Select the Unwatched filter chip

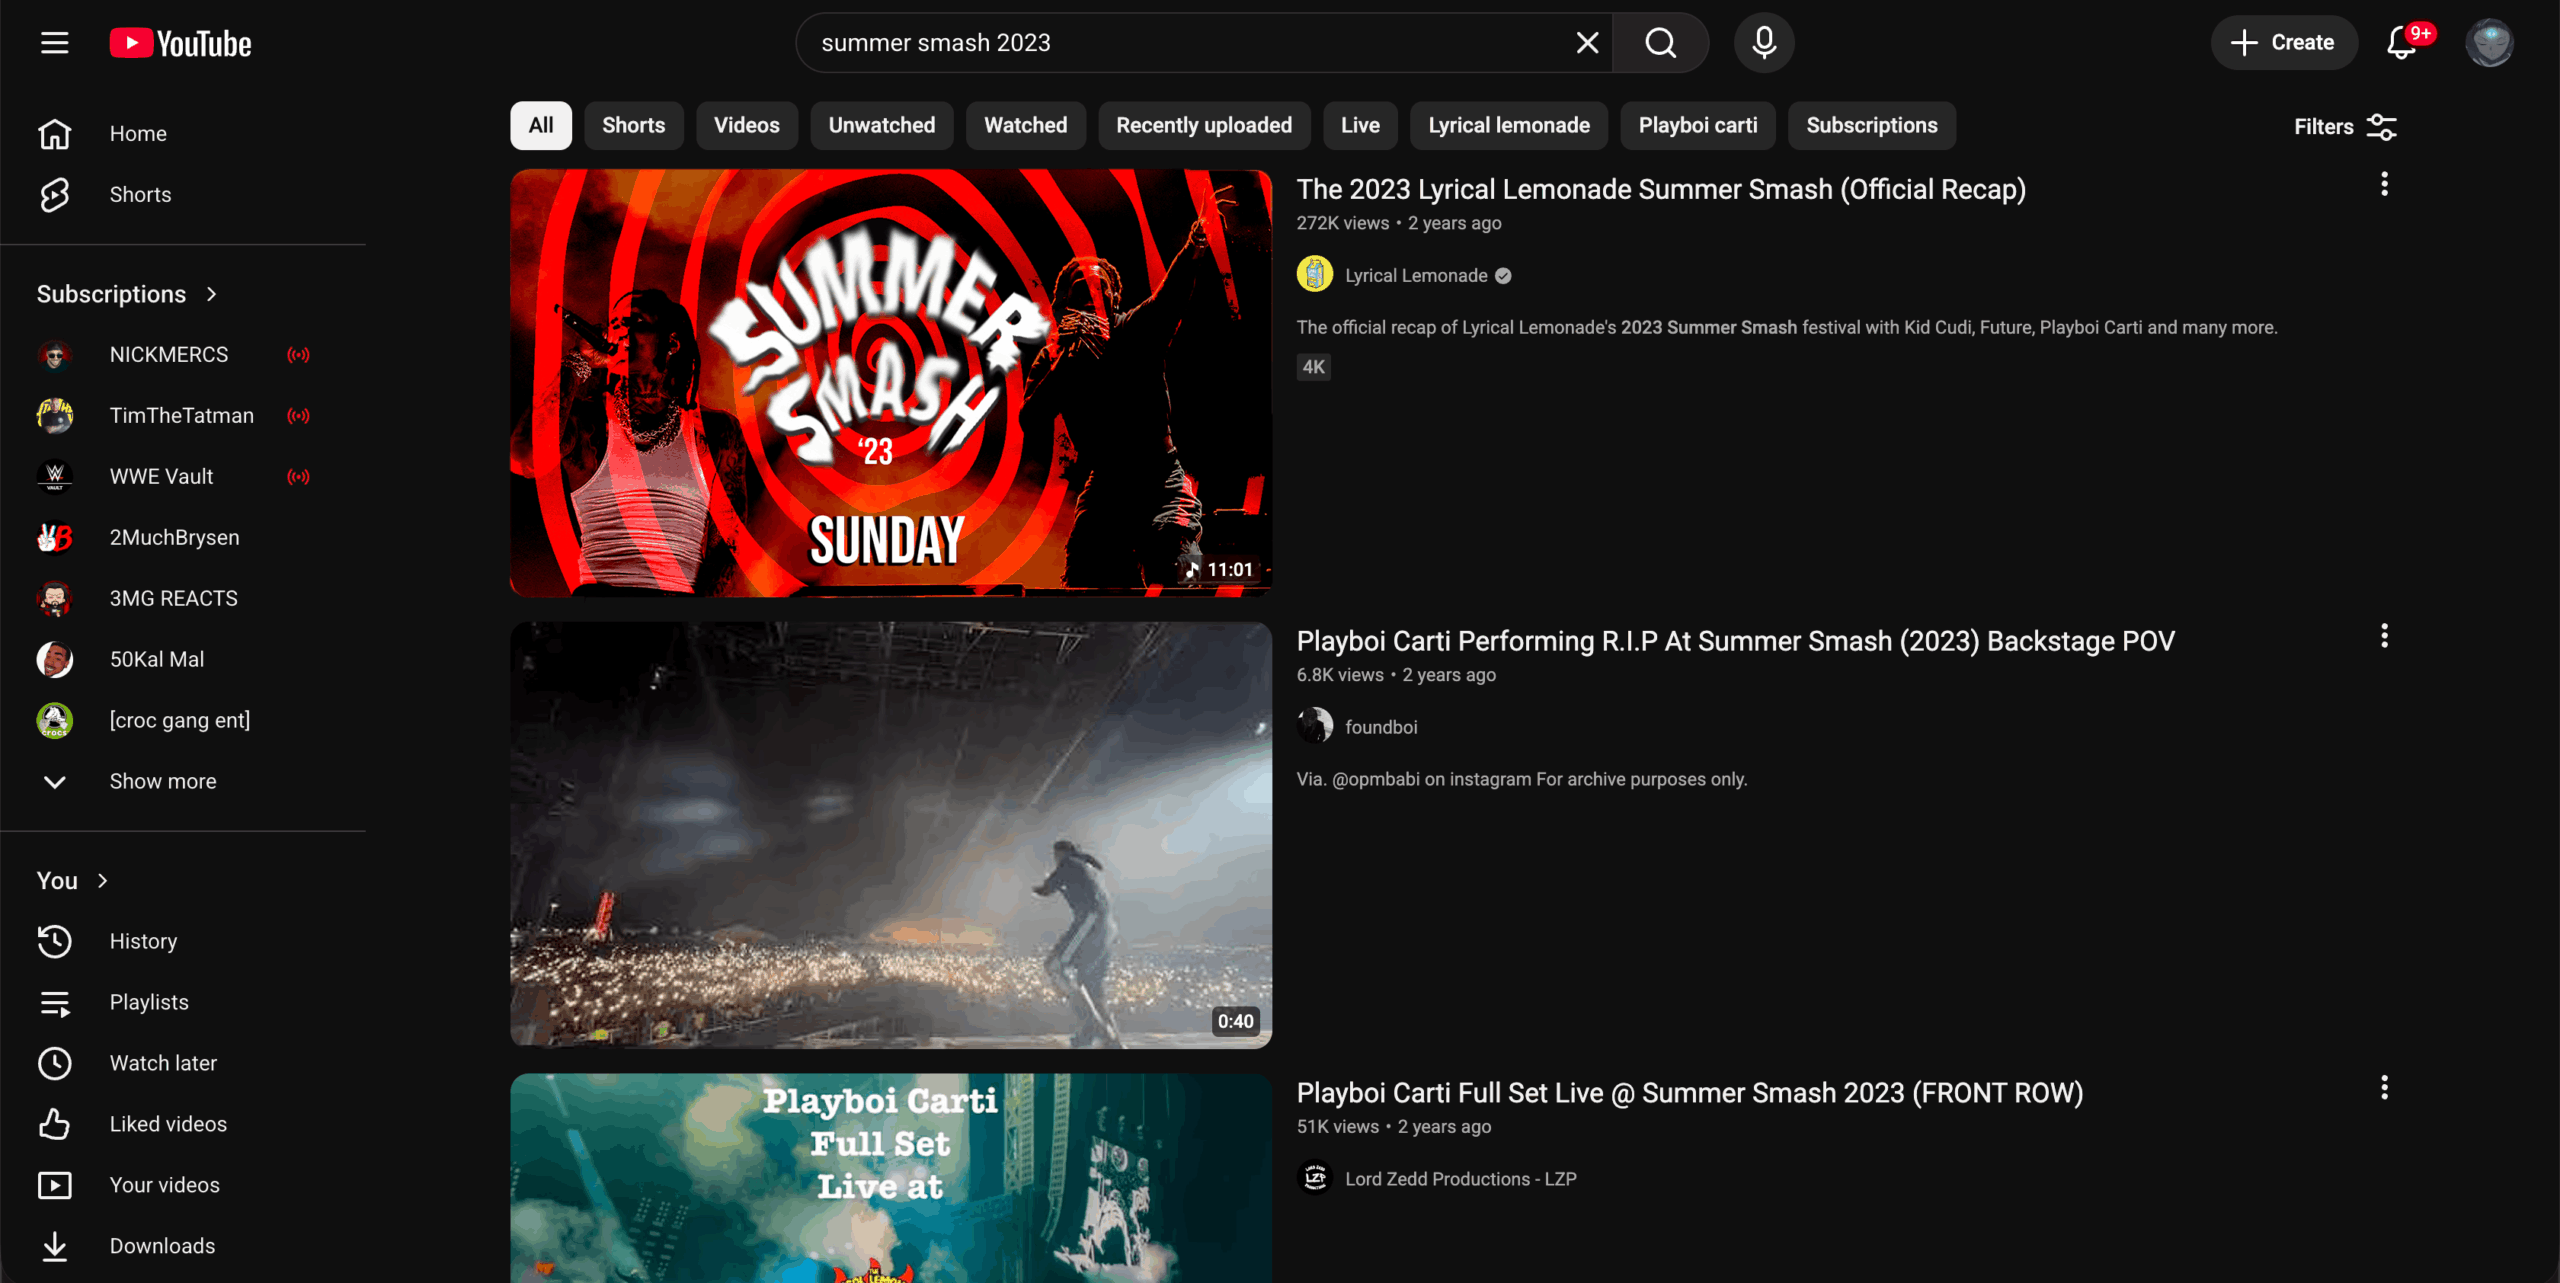881,125
